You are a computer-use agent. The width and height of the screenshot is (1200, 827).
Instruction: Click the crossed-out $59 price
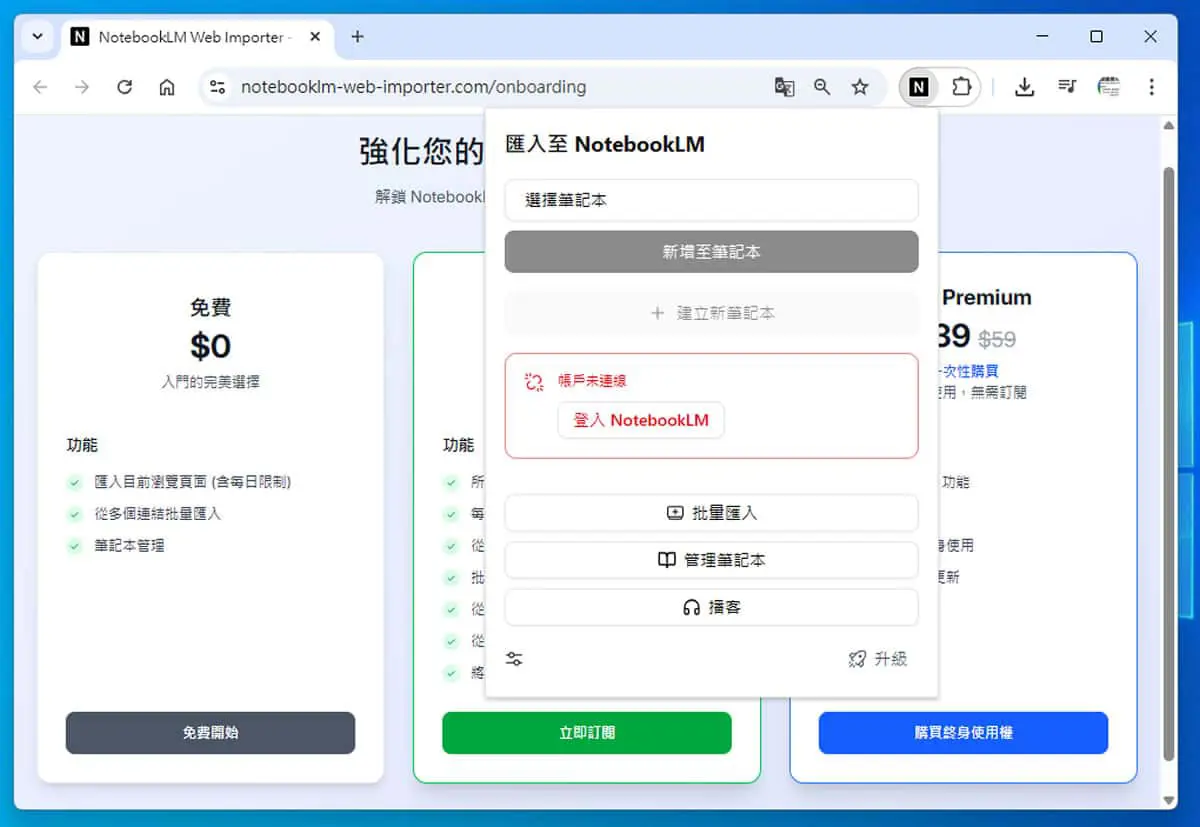point(997,339)
